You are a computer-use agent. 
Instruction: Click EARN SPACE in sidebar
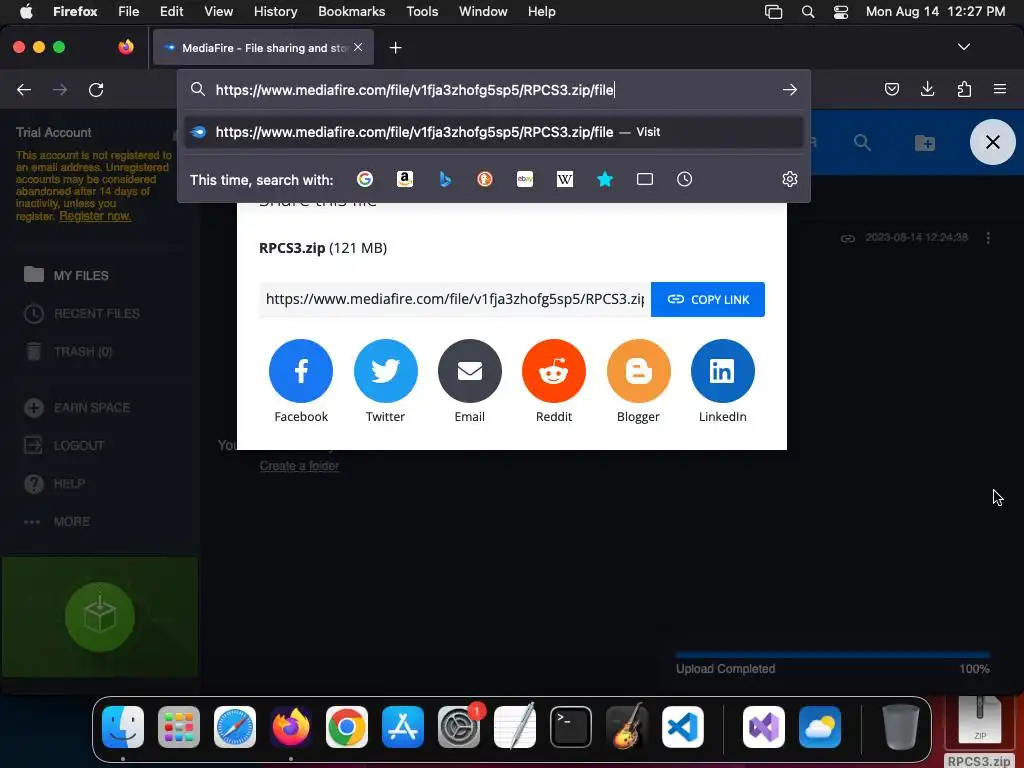coord(92,408)
